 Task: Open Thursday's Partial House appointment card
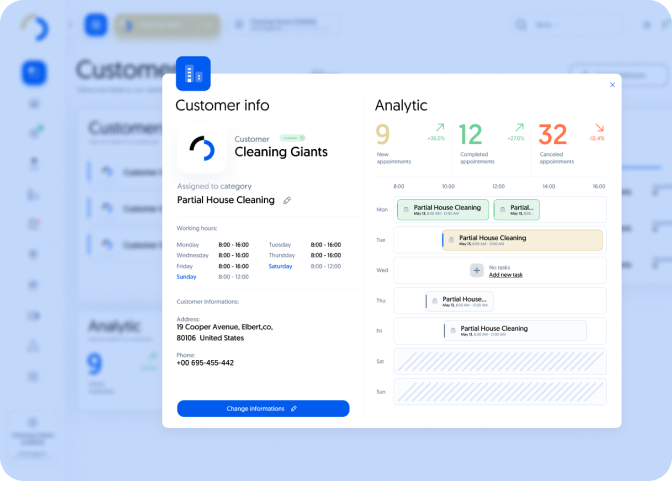tap(459, 300)
